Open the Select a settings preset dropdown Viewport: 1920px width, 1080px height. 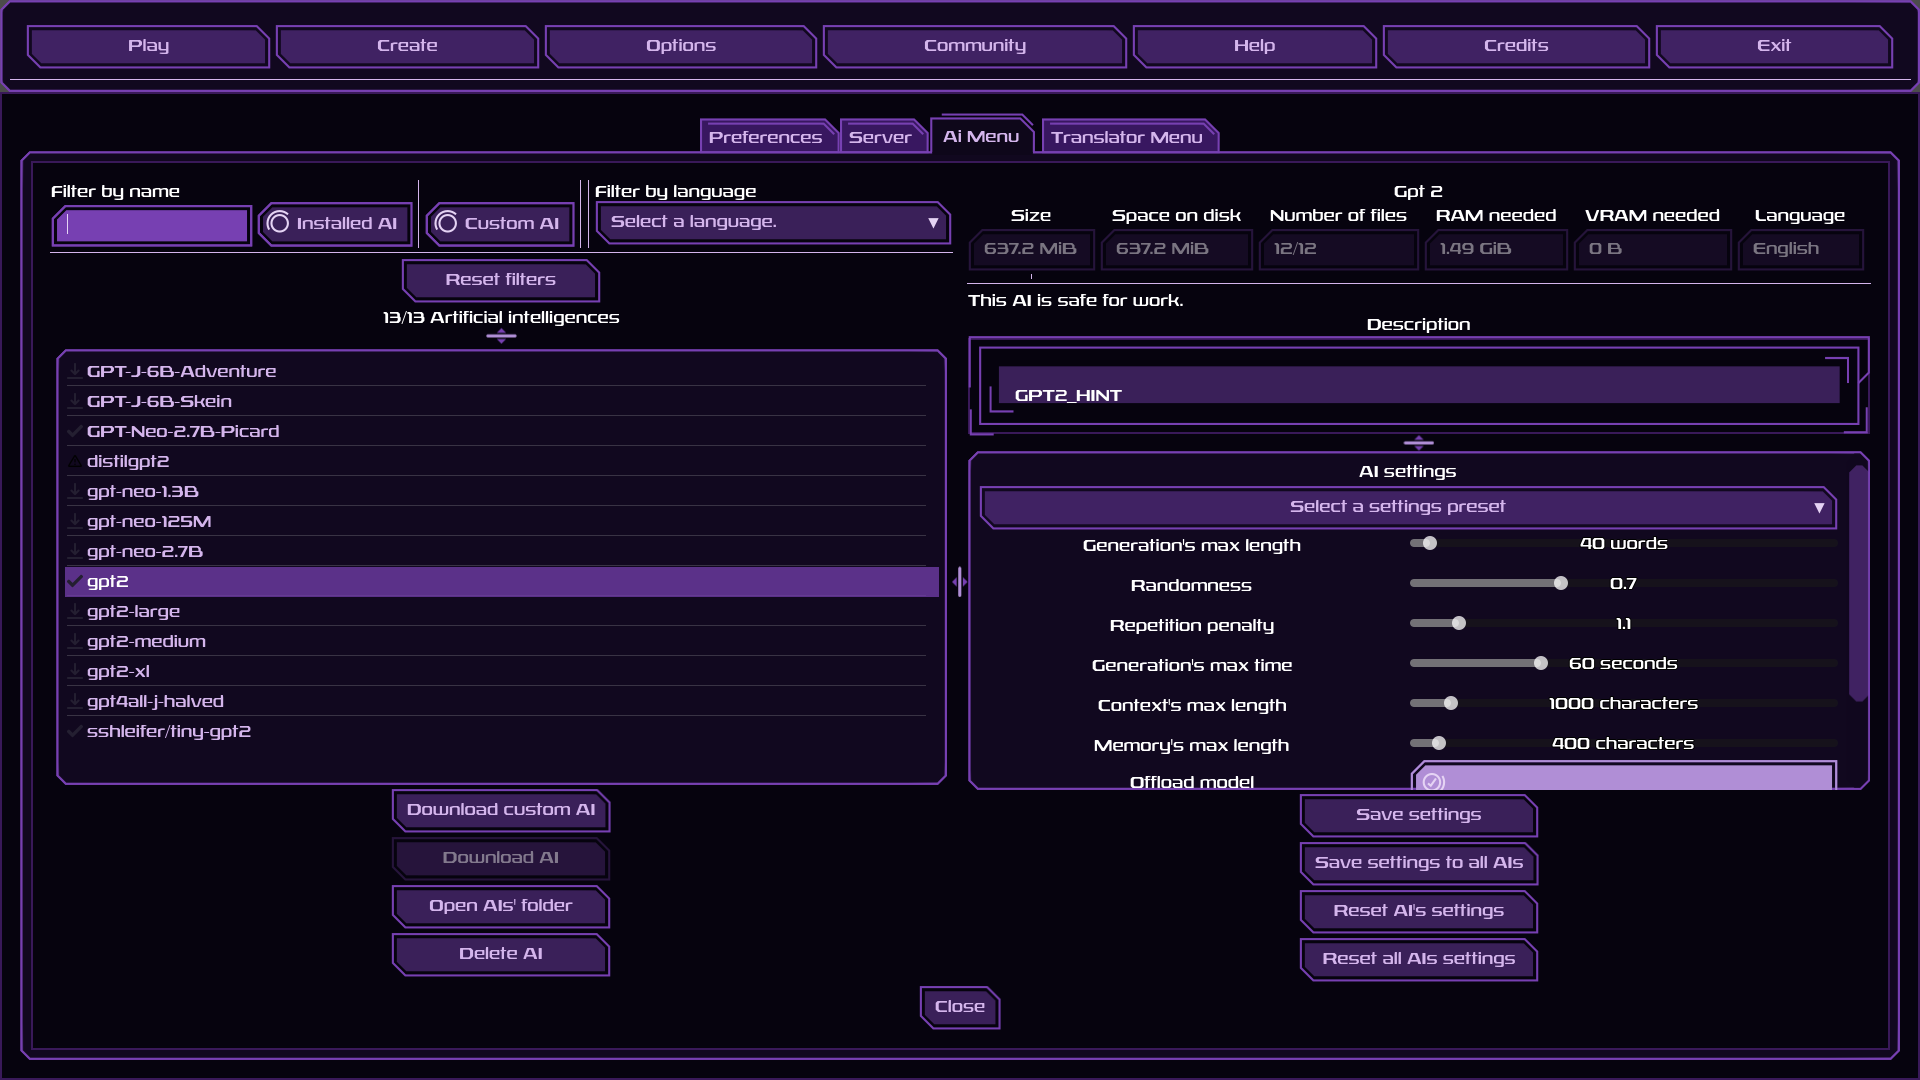tap(1408, 507)
